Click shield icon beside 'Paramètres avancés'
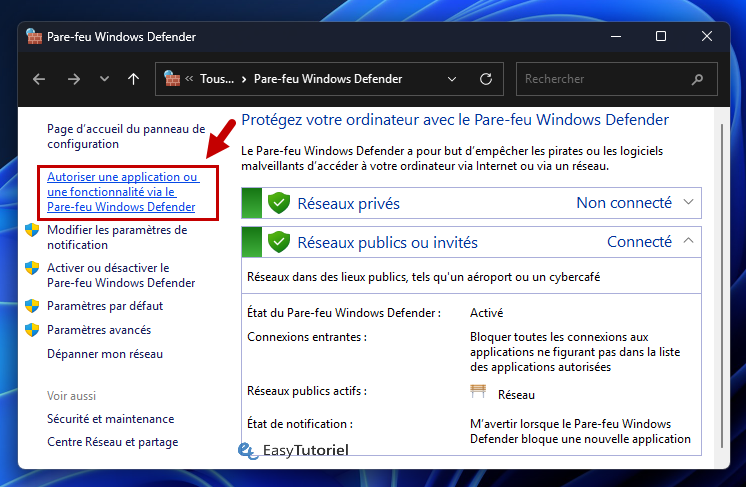The width and height of the screenshot is (746, 487). click(x=32, y=330)
